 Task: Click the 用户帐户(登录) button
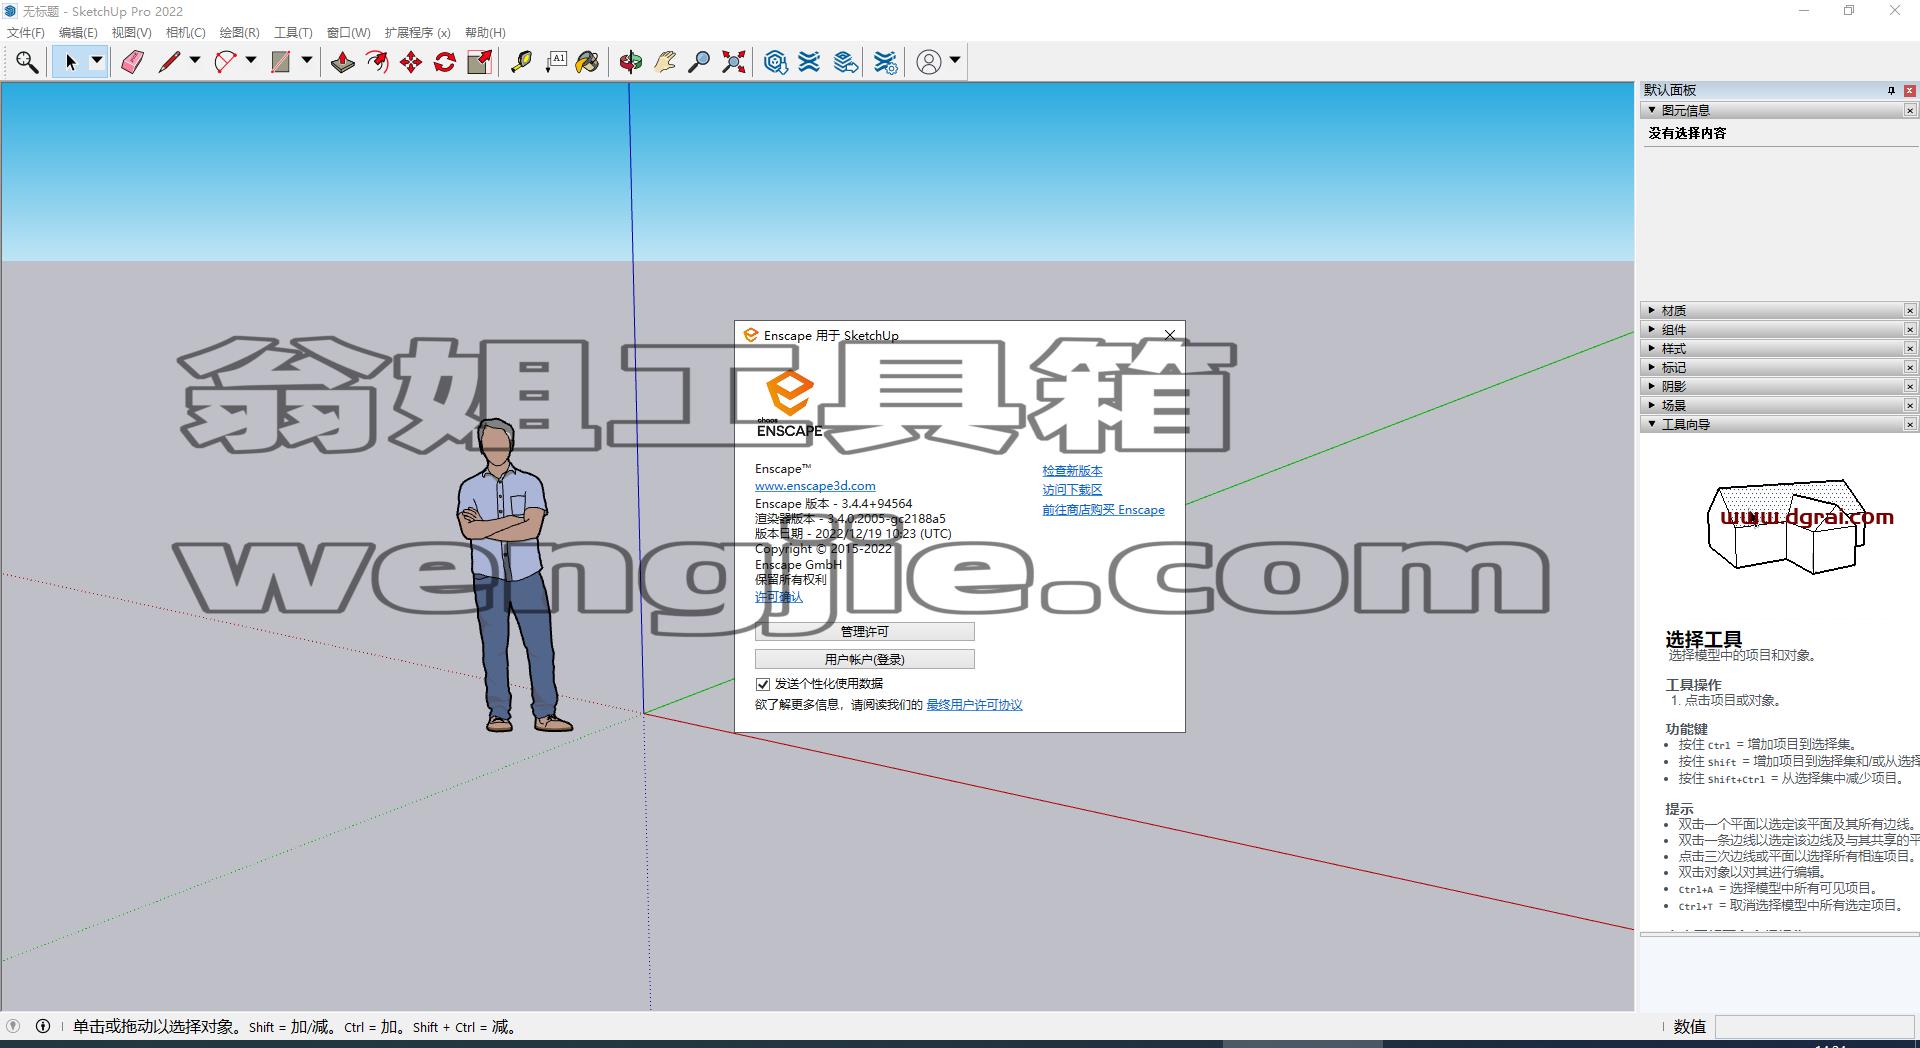pyautogui.click(x=865, y=660)
